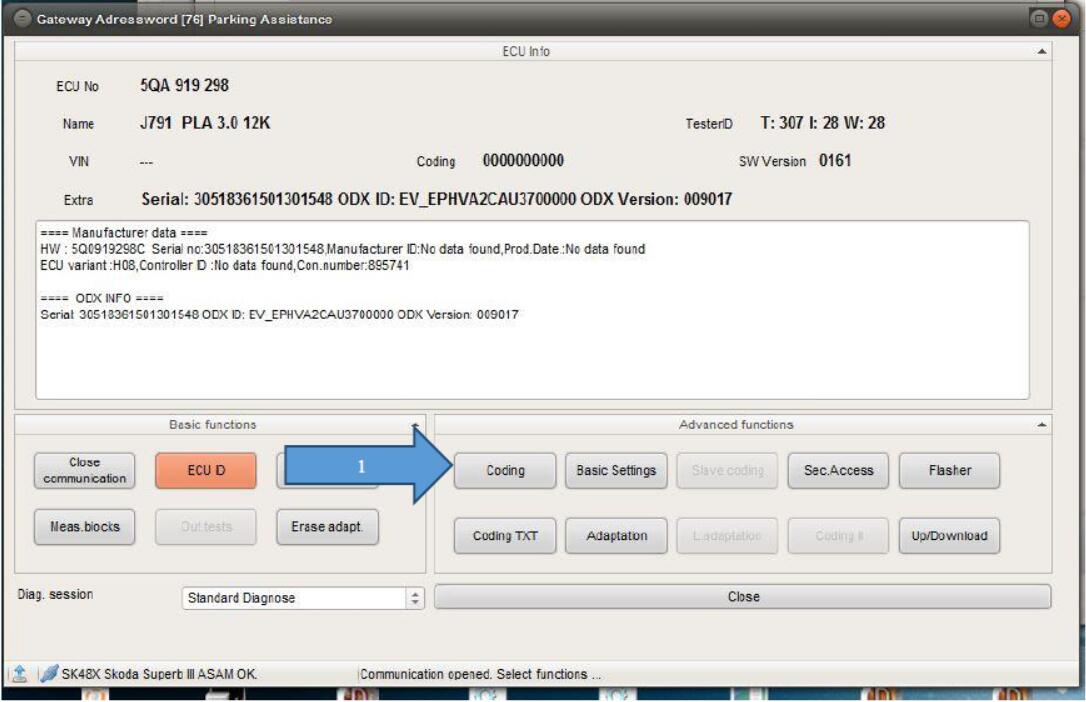The image size is (1086, 702).
Task: Click the greyed L.adaptation button
Action: [727, 536]
